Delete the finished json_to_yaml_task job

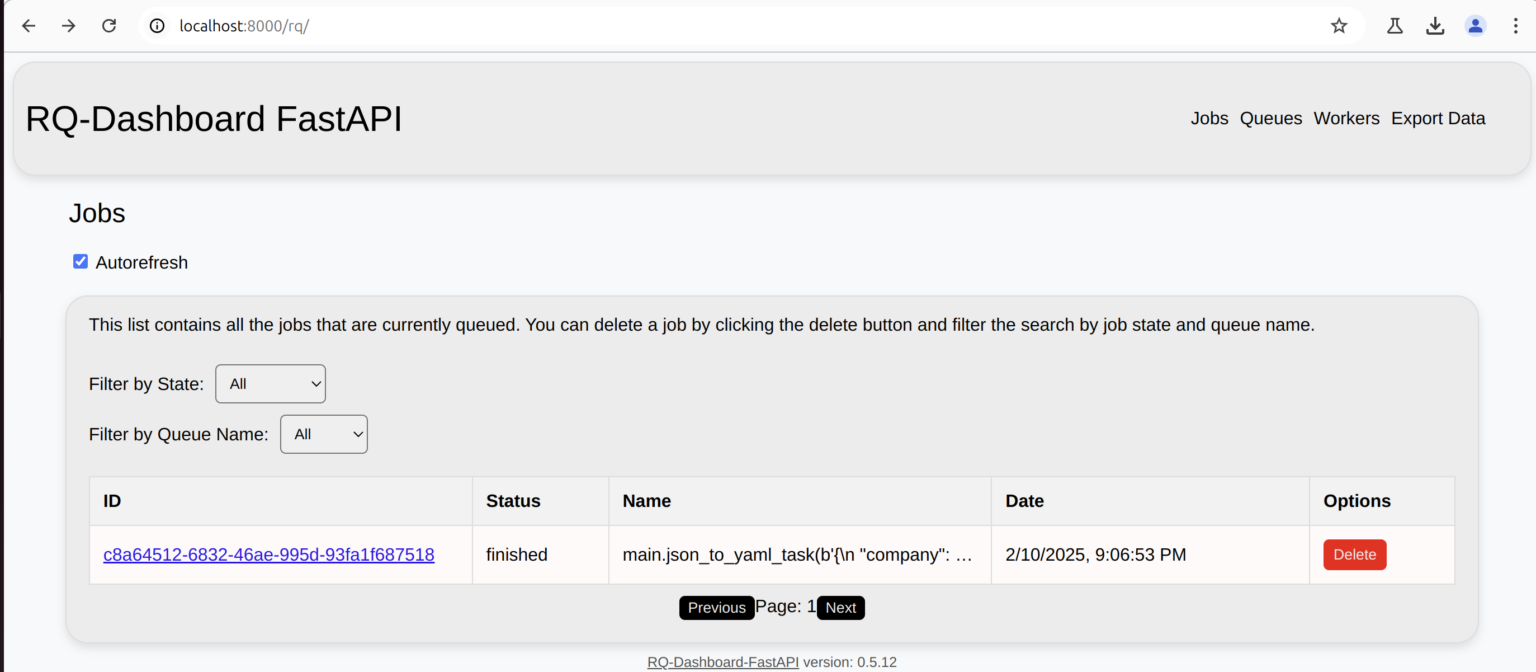1354,554
